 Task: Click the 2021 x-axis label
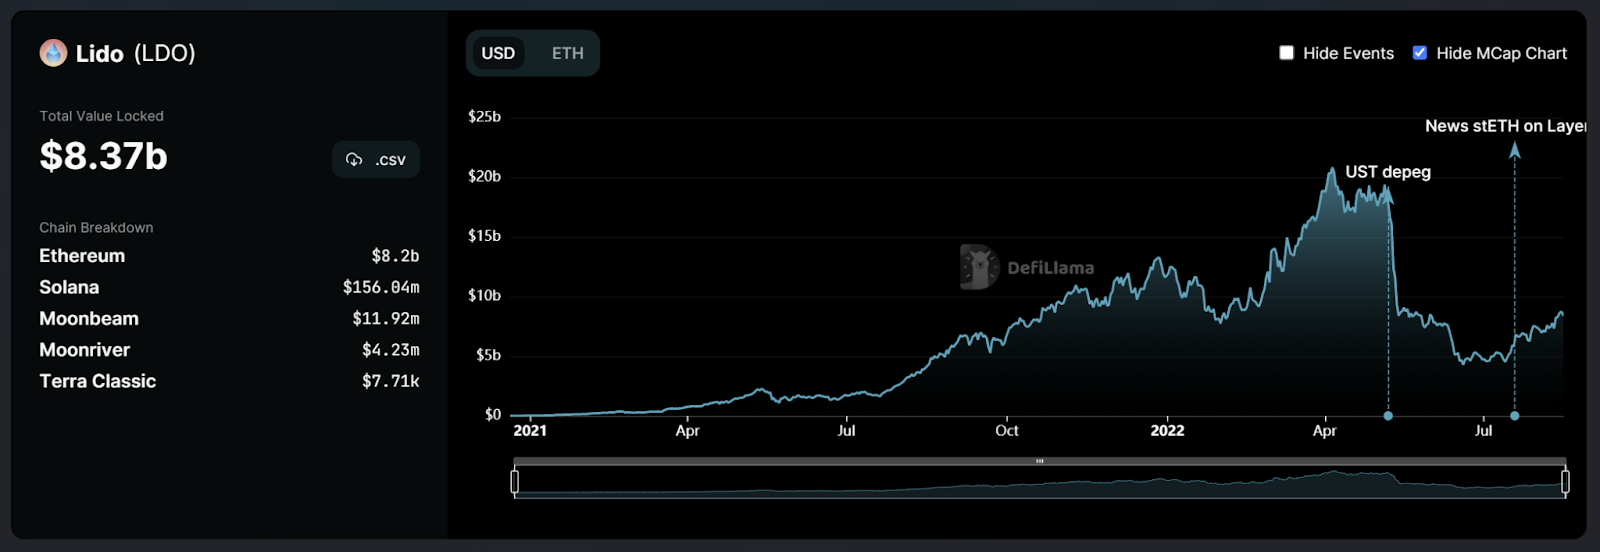click(530, 430)
